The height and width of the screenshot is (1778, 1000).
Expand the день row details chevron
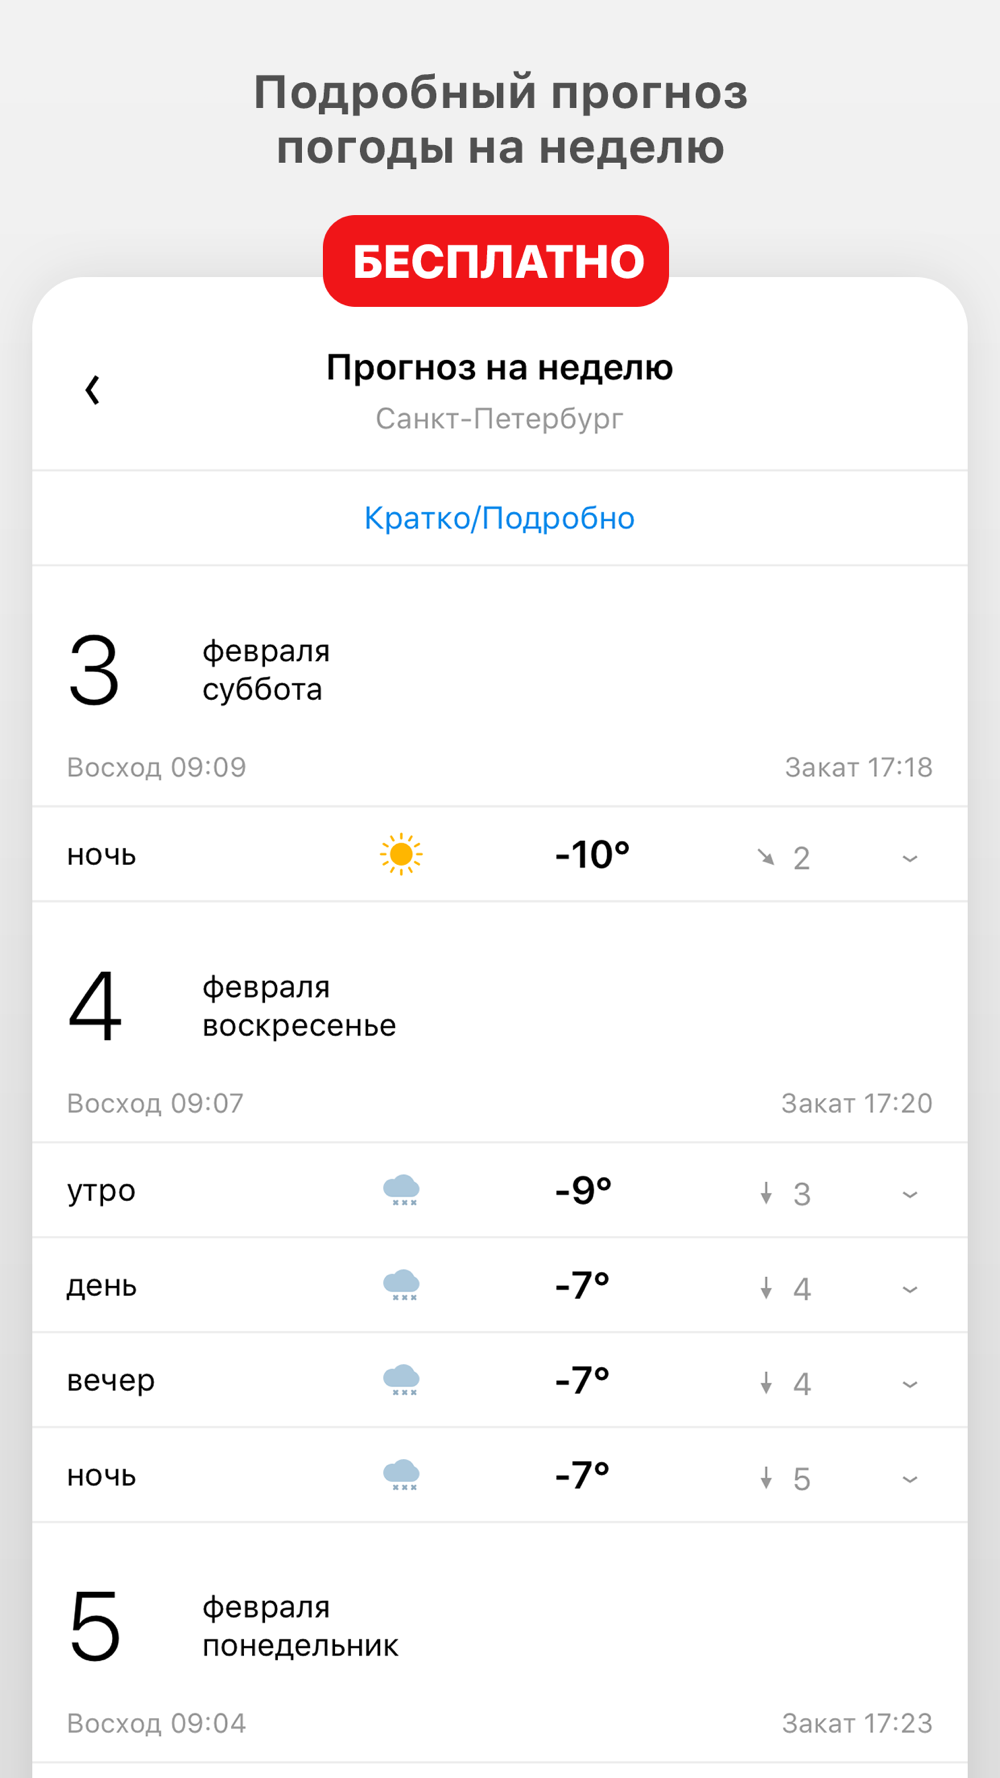(910, 1289)
